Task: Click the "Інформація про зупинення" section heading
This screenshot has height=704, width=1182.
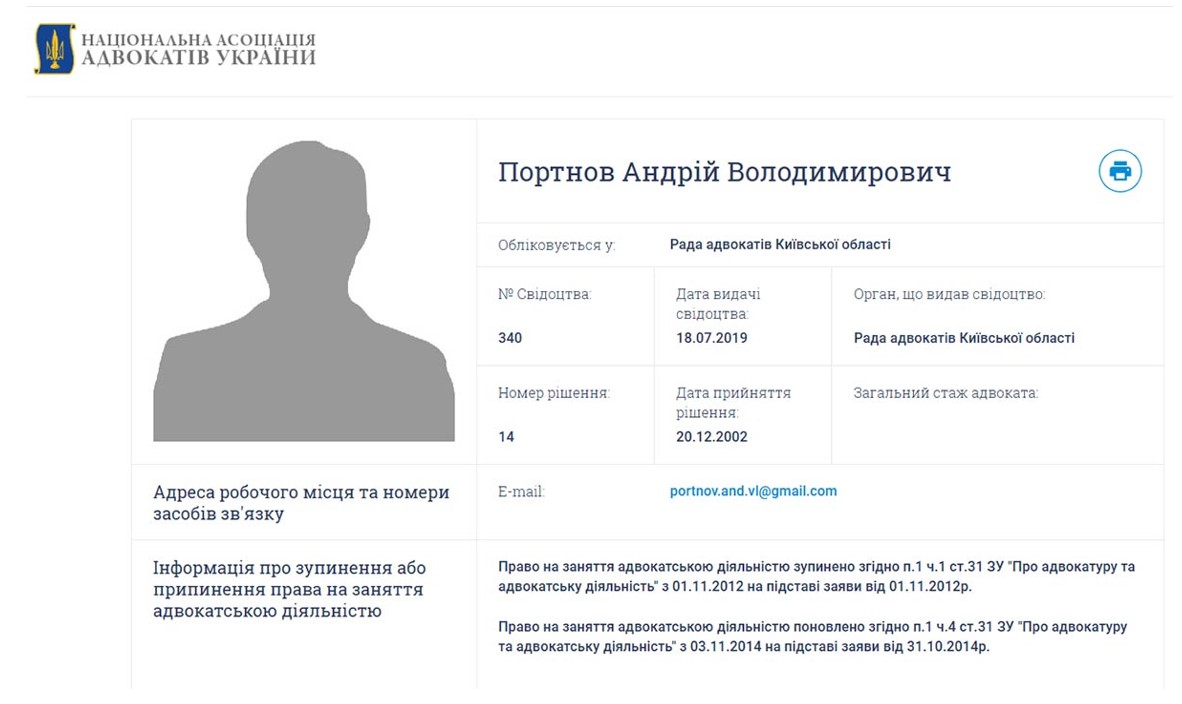Action: 288,589
